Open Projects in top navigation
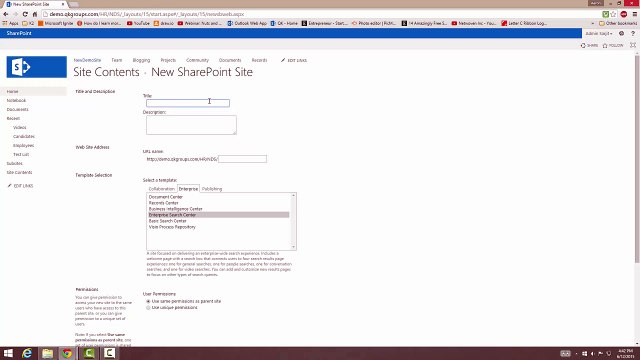This screenshot has height=360, width=640. click(168, 60)
